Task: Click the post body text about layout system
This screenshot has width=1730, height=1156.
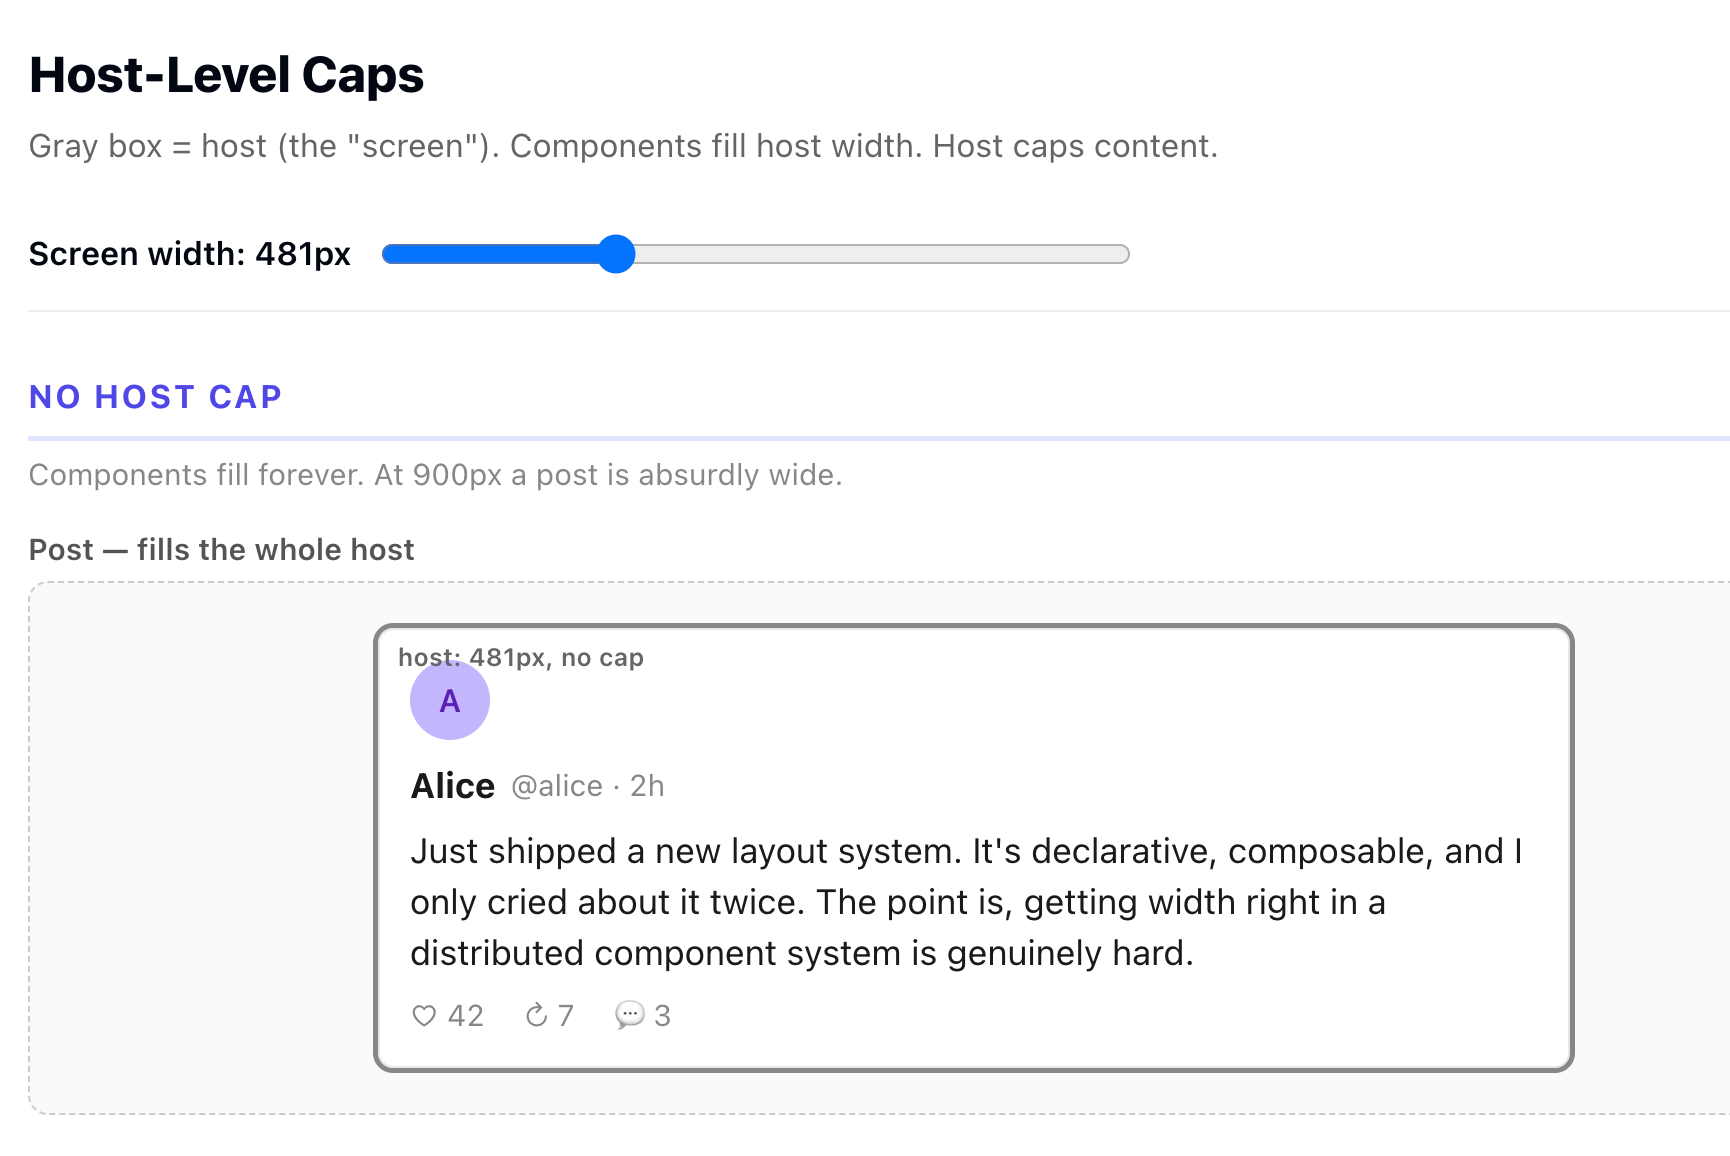Action: point(900,902)
